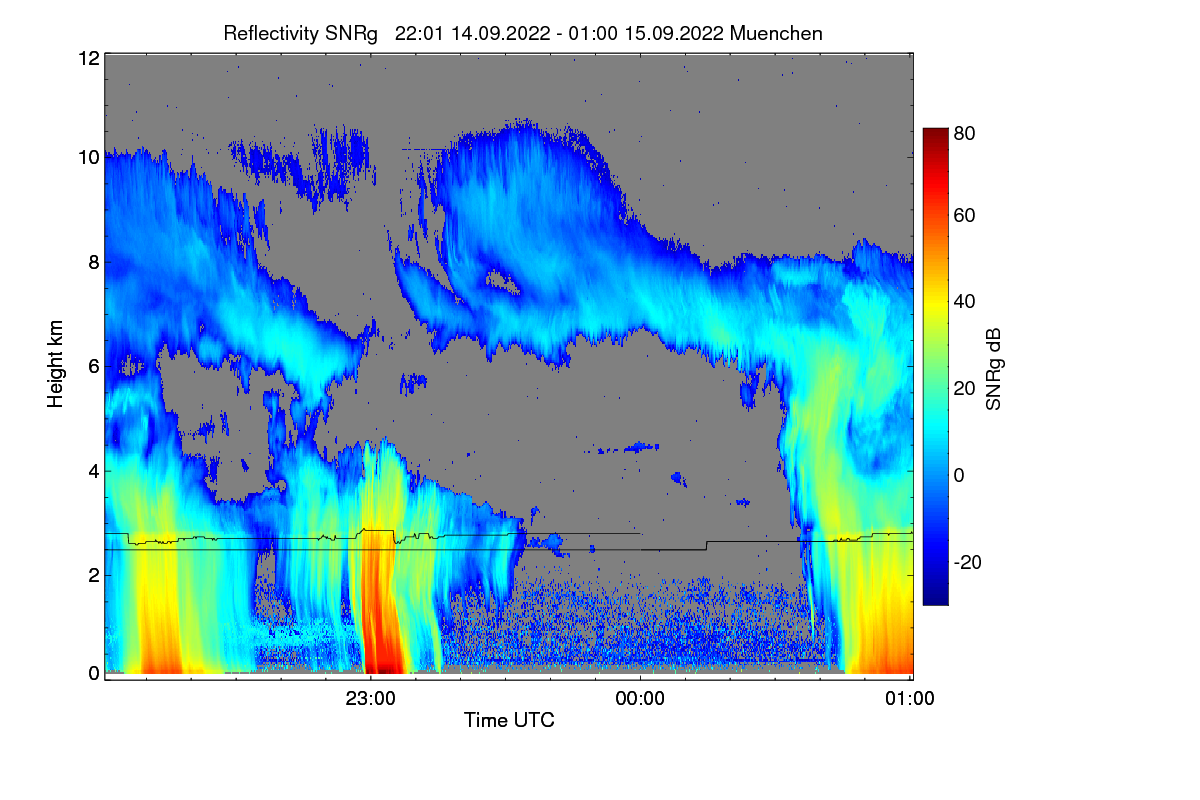Click the colorbar value 20
Image resolution: width=1200 pixels, height=800 pixels.
(x=964, y=388)
